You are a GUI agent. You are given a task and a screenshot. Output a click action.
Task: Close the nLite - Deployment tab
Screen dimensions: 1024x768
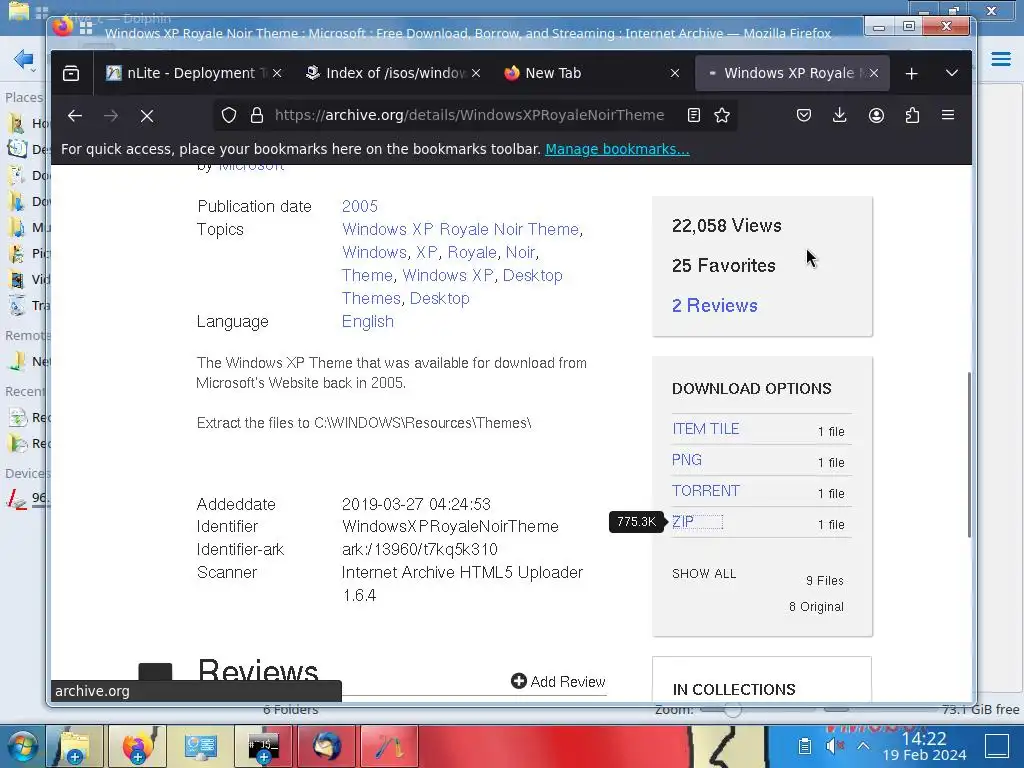tap(277, 73)
